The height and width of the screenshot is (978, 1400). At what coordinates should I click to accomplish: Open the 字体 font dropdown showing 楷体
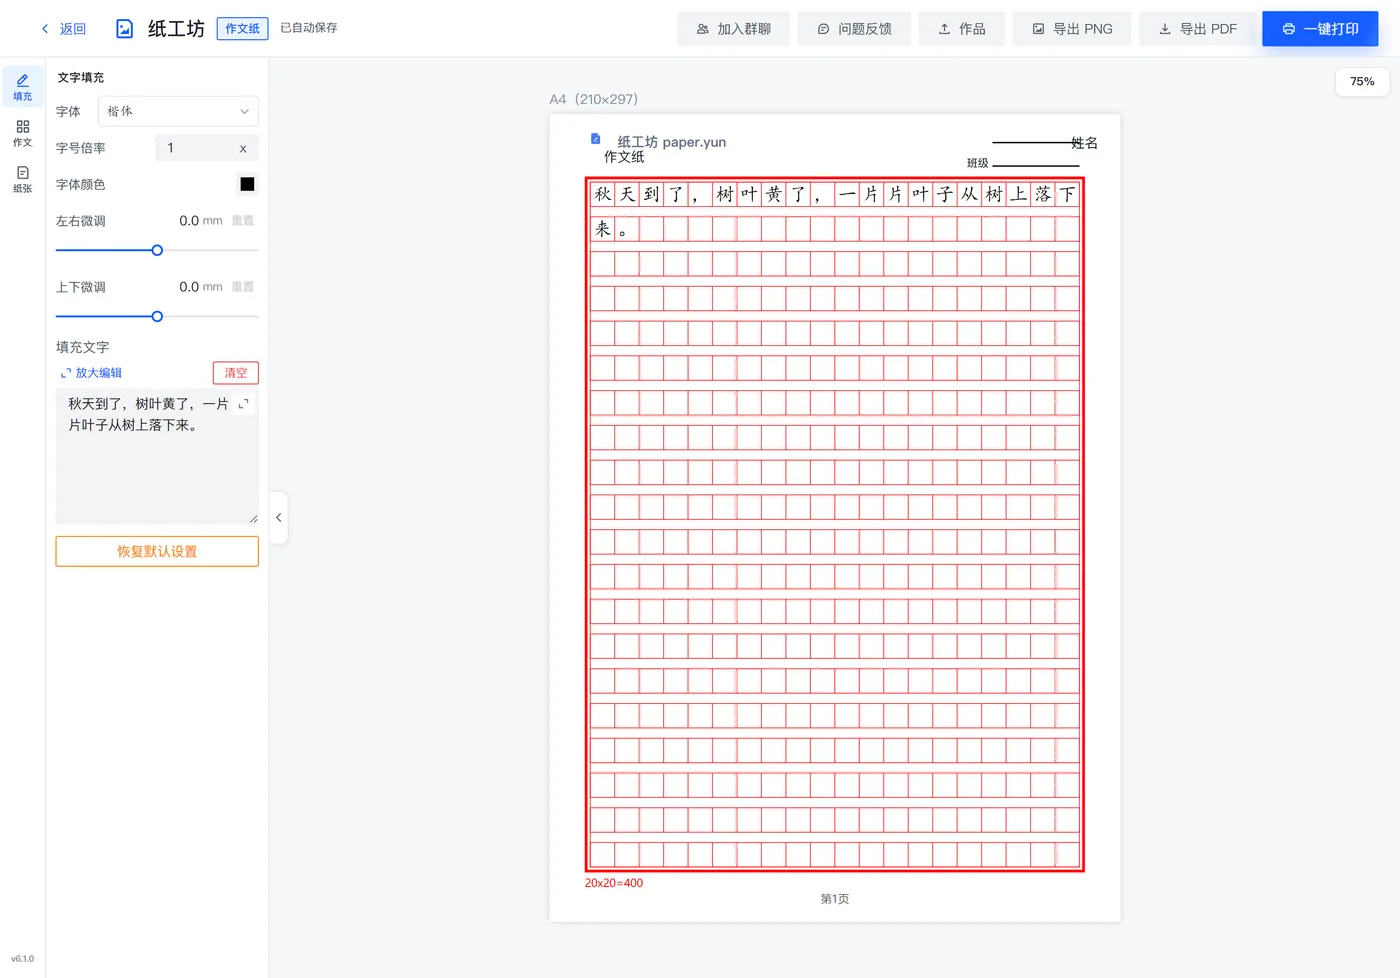tap(178, 111)
